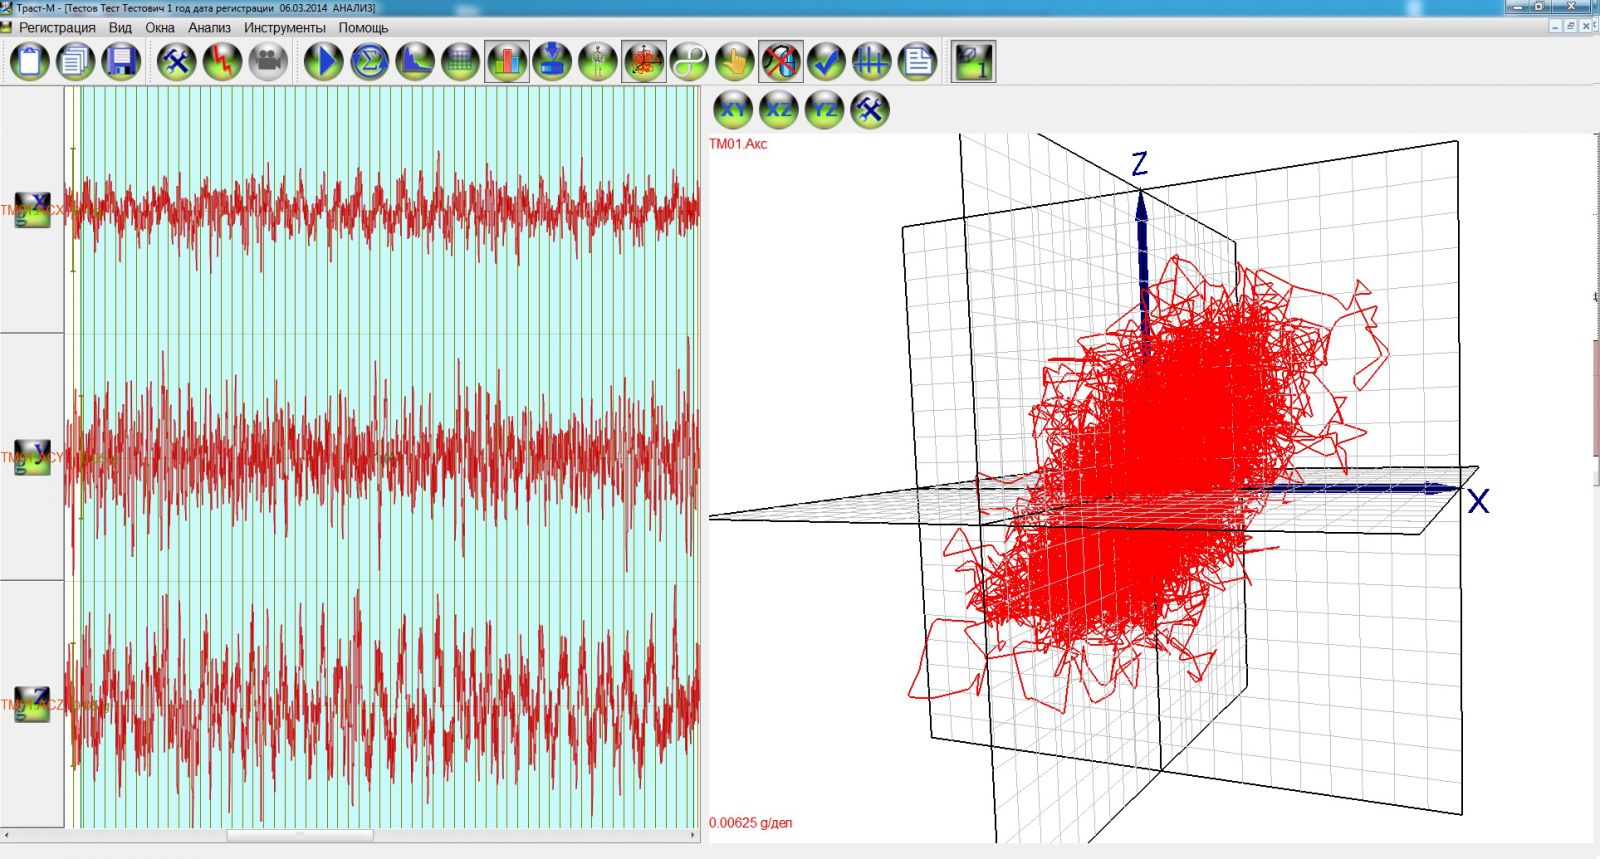Open the sigma summation tool
Viewport: 1600px width, 859px height.
tap(369, 62)
